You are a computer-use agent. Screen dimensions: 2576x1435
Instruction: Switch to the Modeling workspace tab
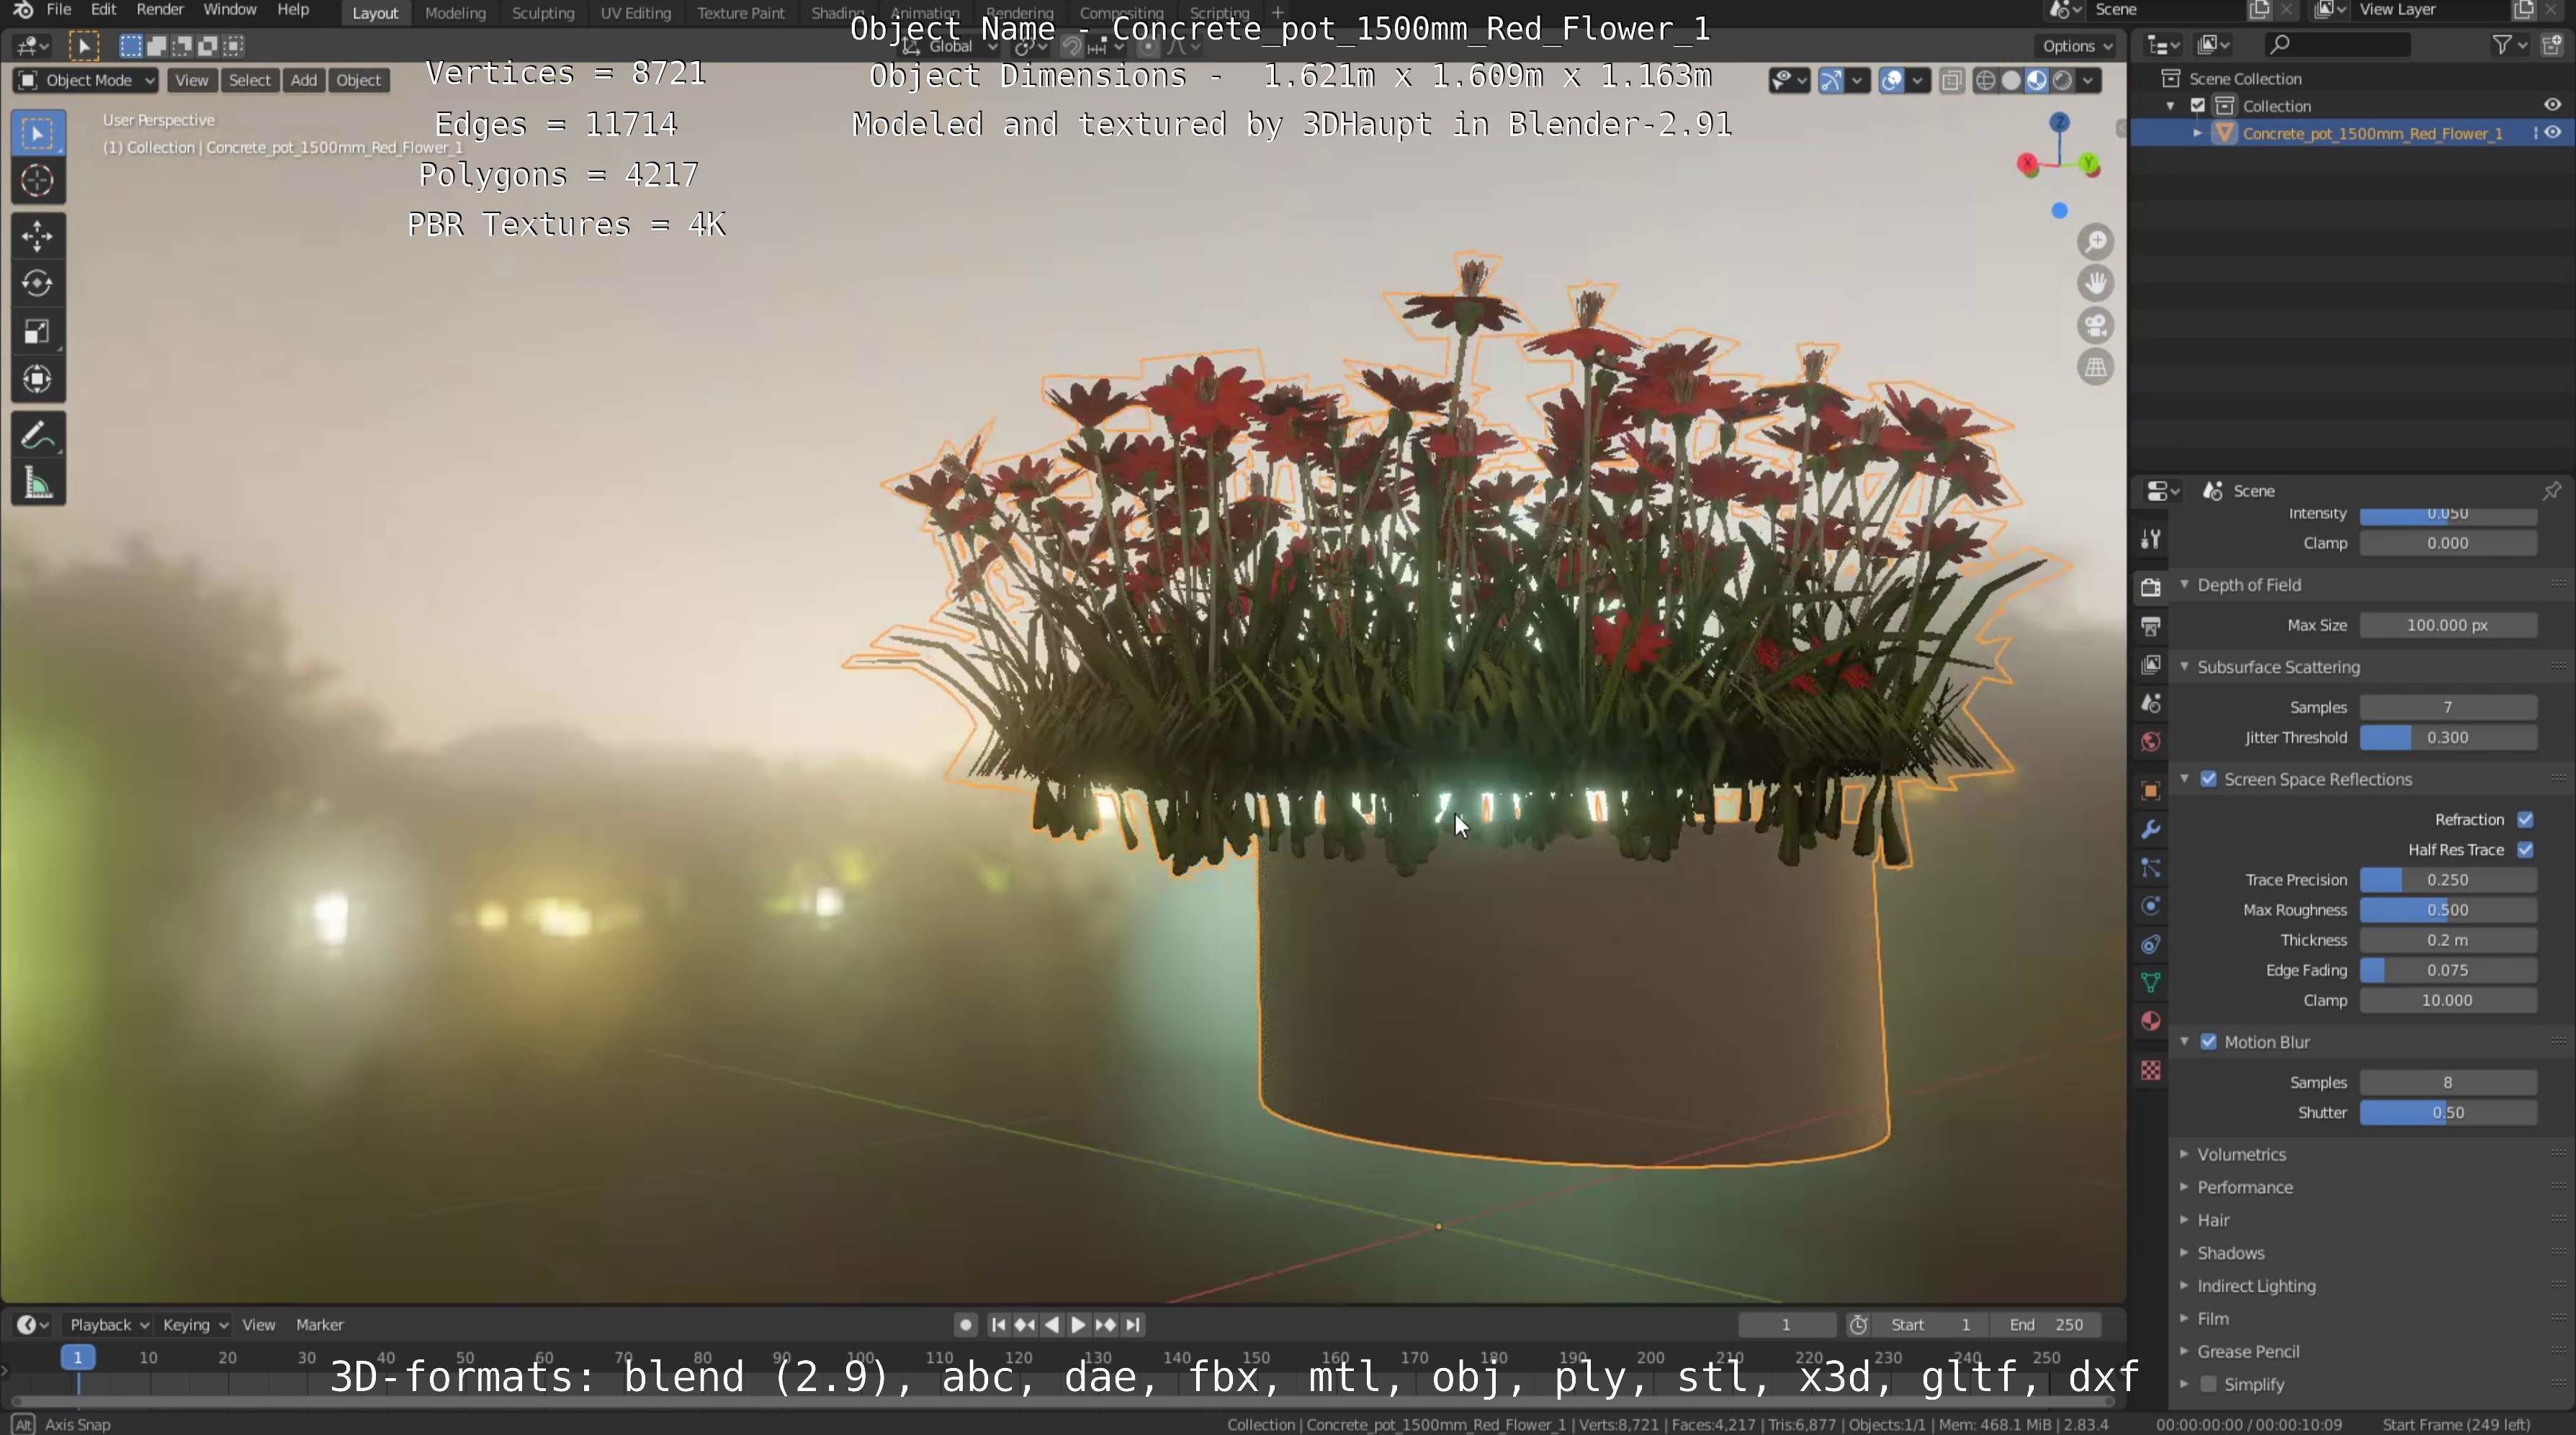click(x=455, y=13)
